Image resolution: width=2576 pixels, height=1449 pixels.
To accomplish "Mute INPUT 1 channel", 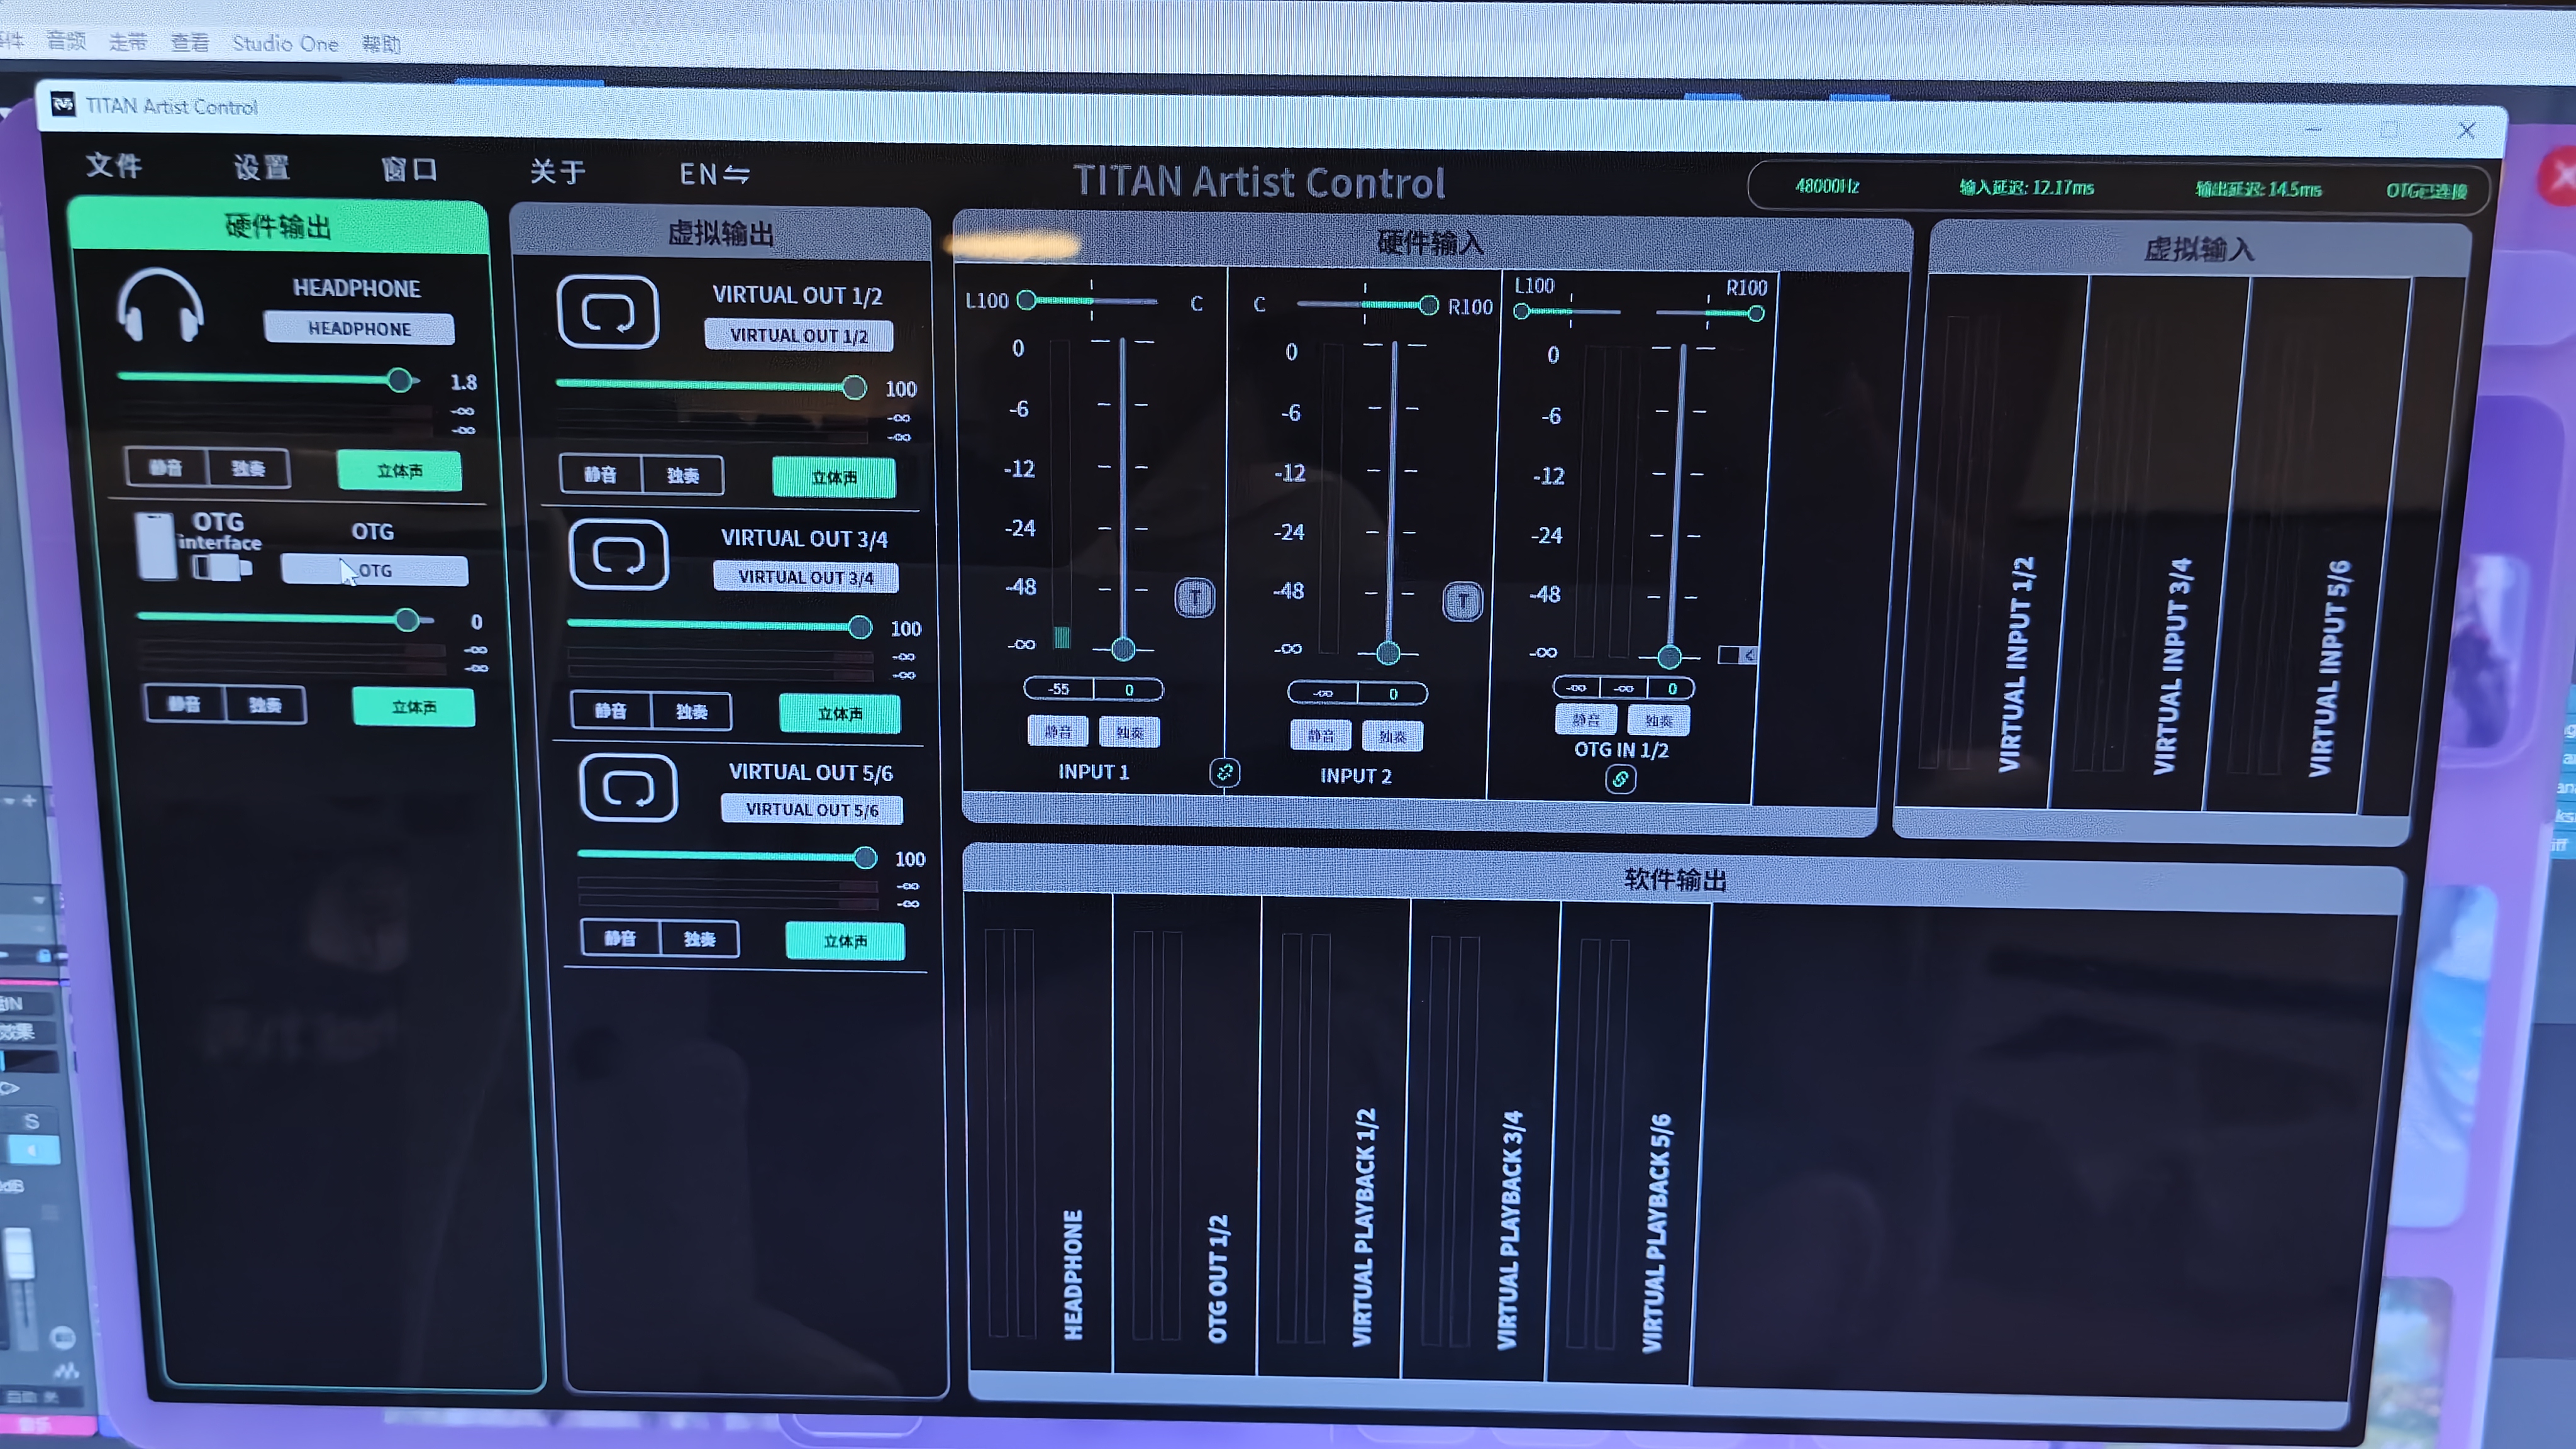I will coord(1058,732).
